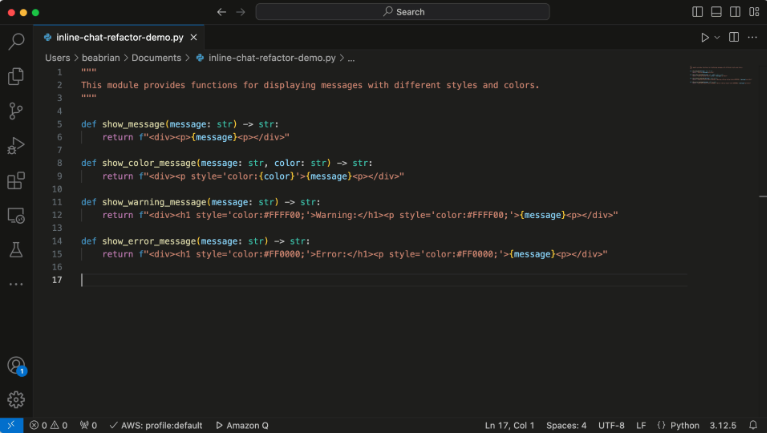Screen dimensions: 767x433
Task: Open the Source Control panel
Action: (x=16, y=111)
